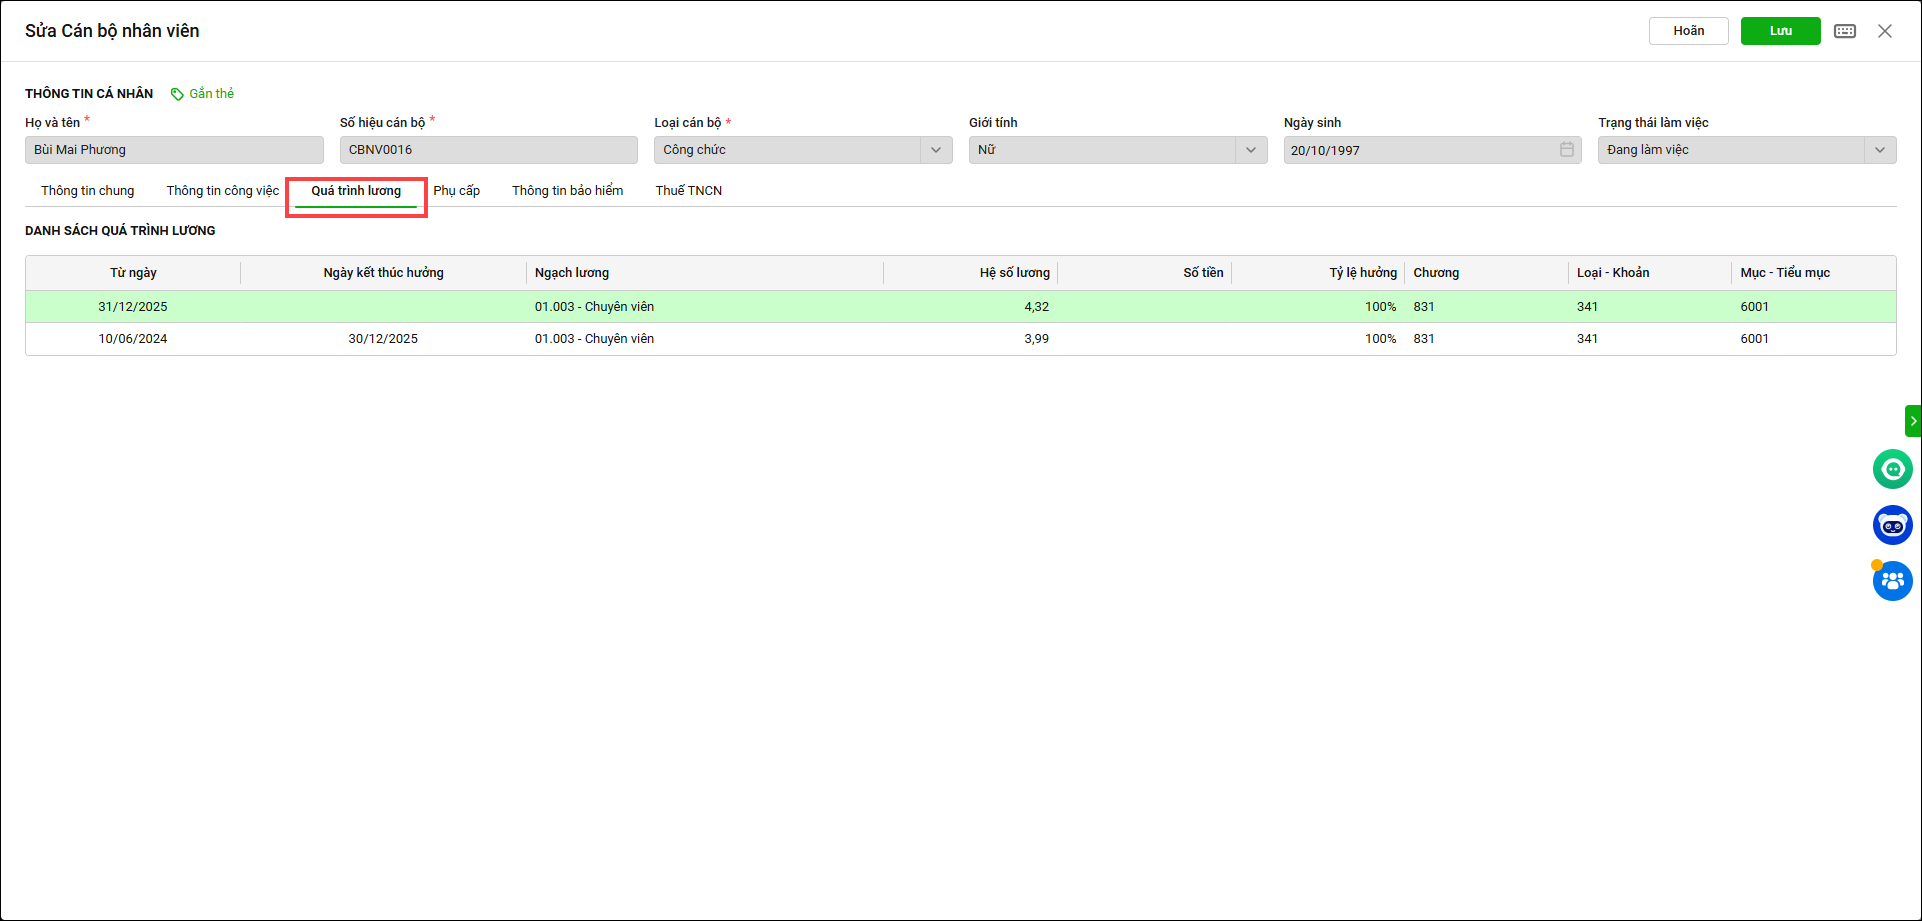Click Chương 831 in the 31/12/2025 row
The width and height of the screenshot is (1922, 921).
(1424, 307)
